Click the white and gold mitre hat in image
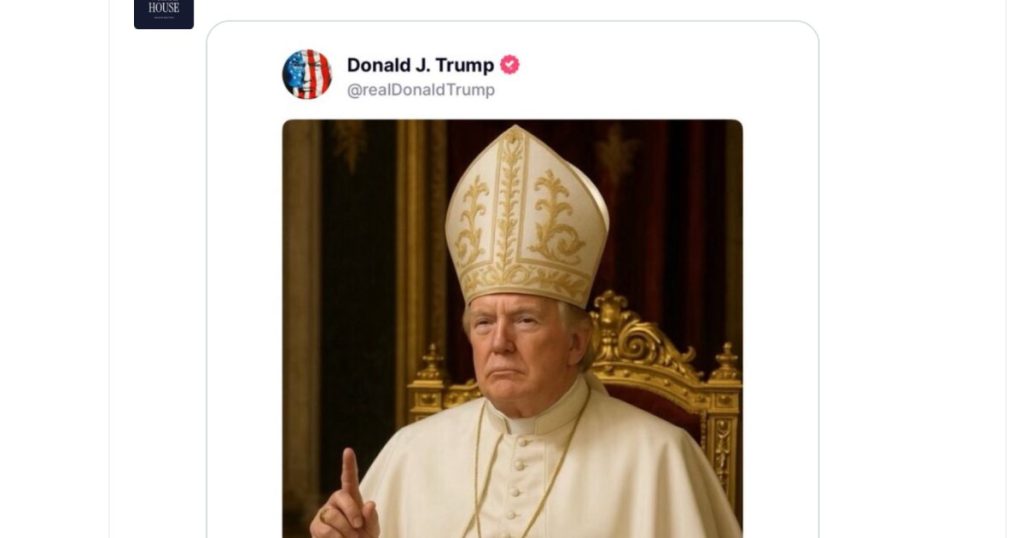Screen dimensions: 1024x538 [526, 215]
